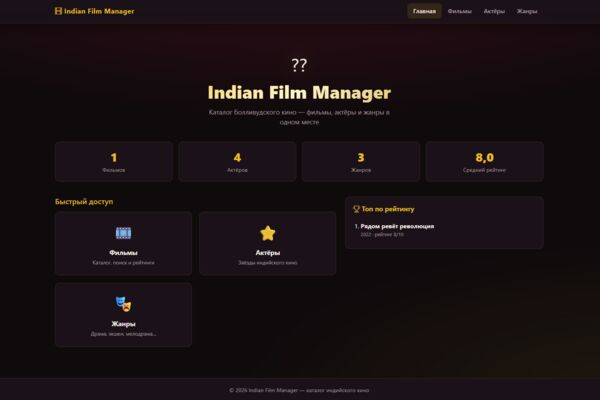Click the film strip icon in Фильмы card
The height and width of the screenshot is (400, 600).
tap(123, 233)
